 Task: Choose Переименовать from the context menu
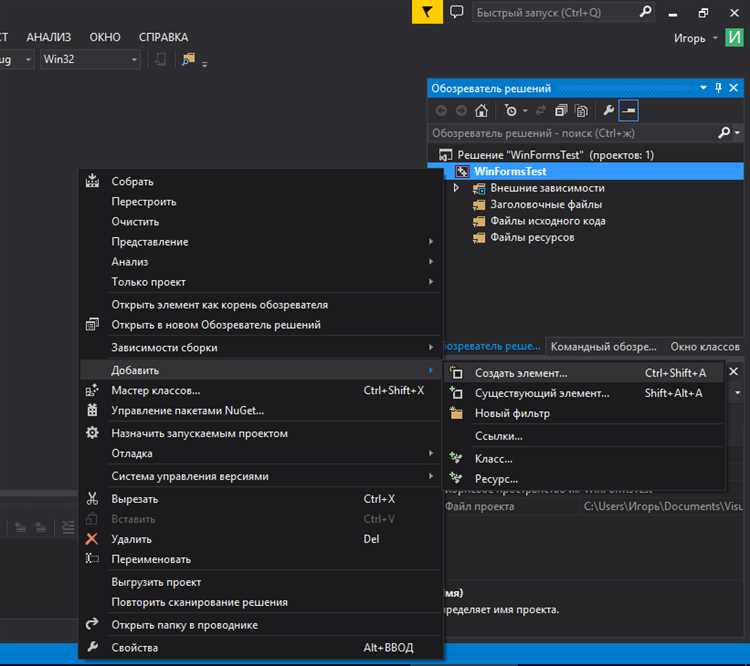[261, 559]
